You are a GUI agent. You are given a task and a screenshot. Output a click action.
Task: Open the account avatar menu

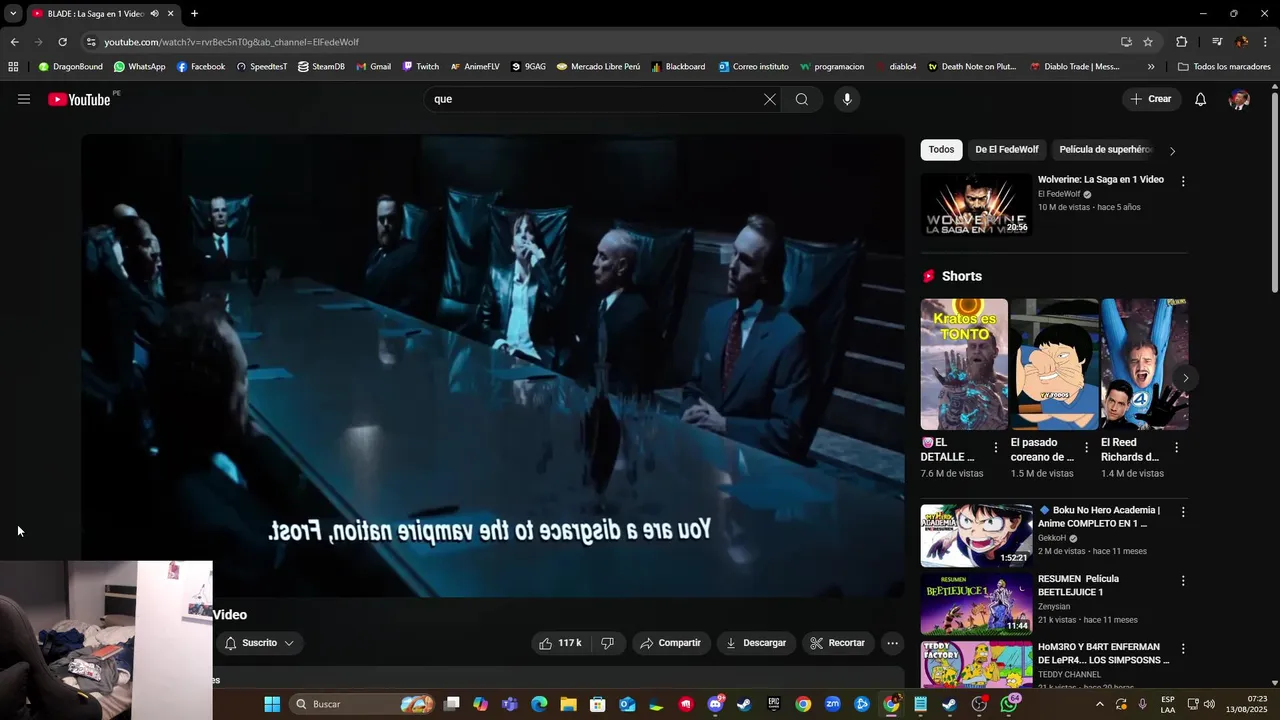1239,99
